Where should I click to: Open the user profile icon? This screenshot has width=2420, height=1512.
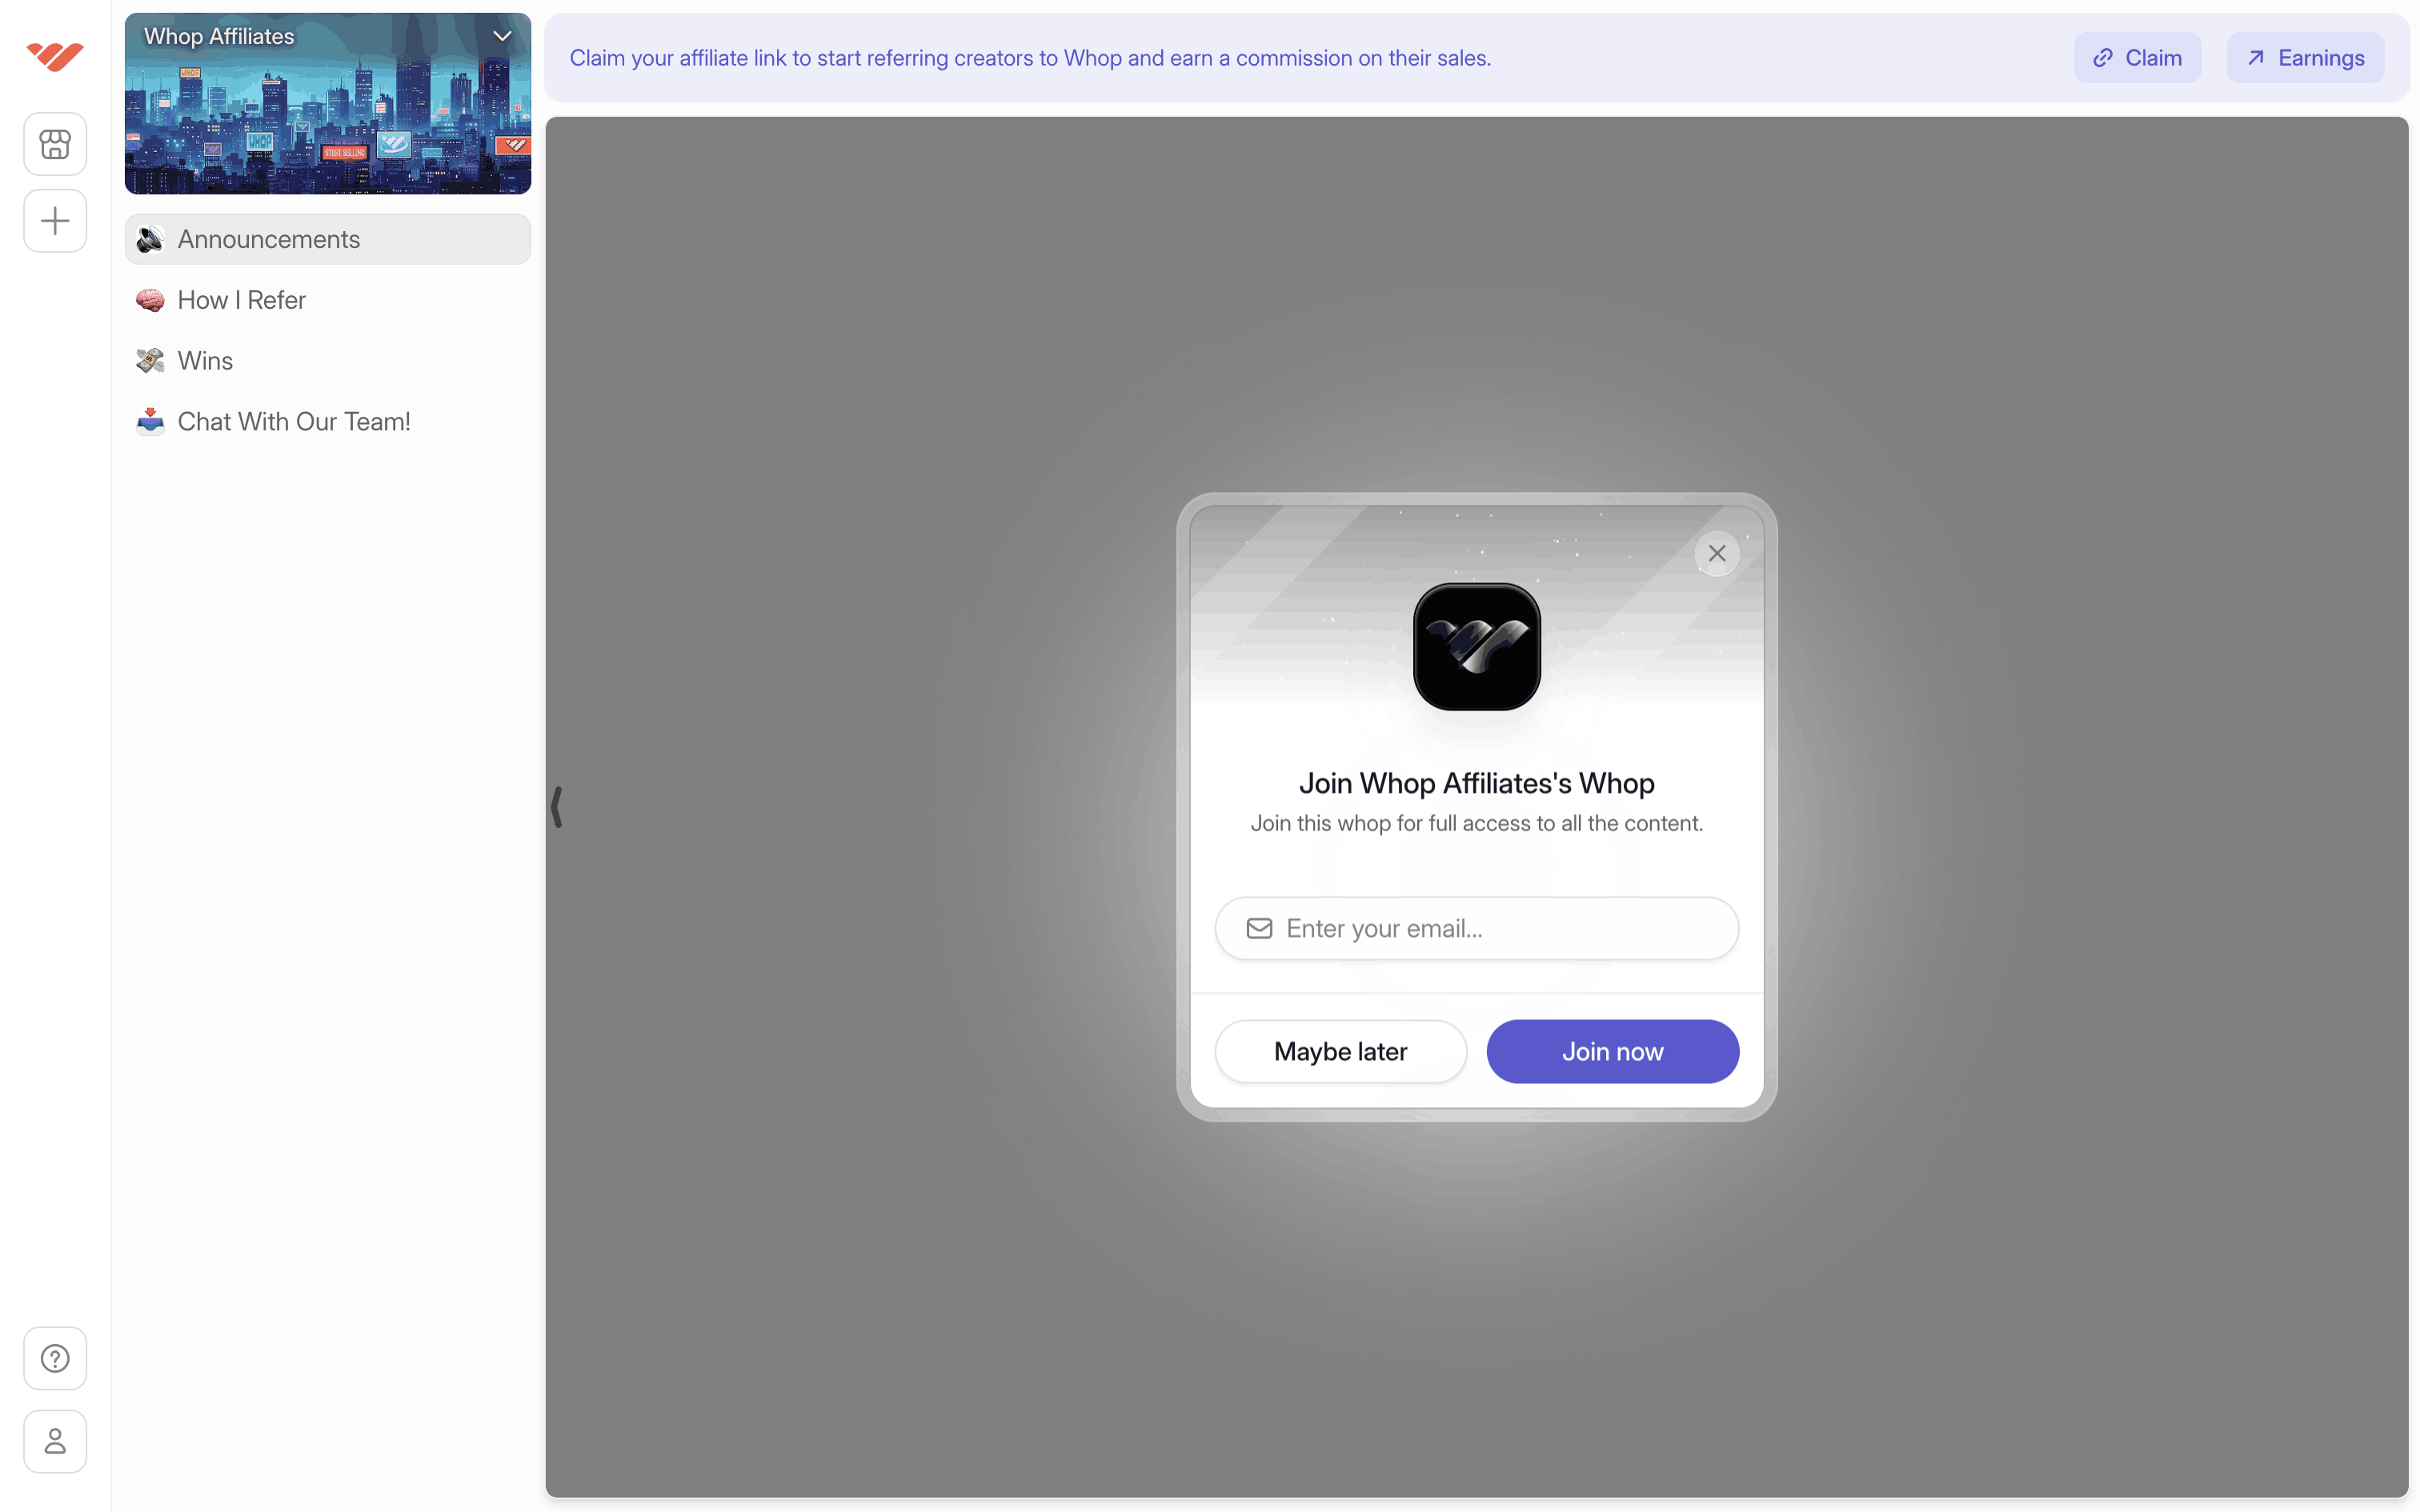pos(55,1441)
